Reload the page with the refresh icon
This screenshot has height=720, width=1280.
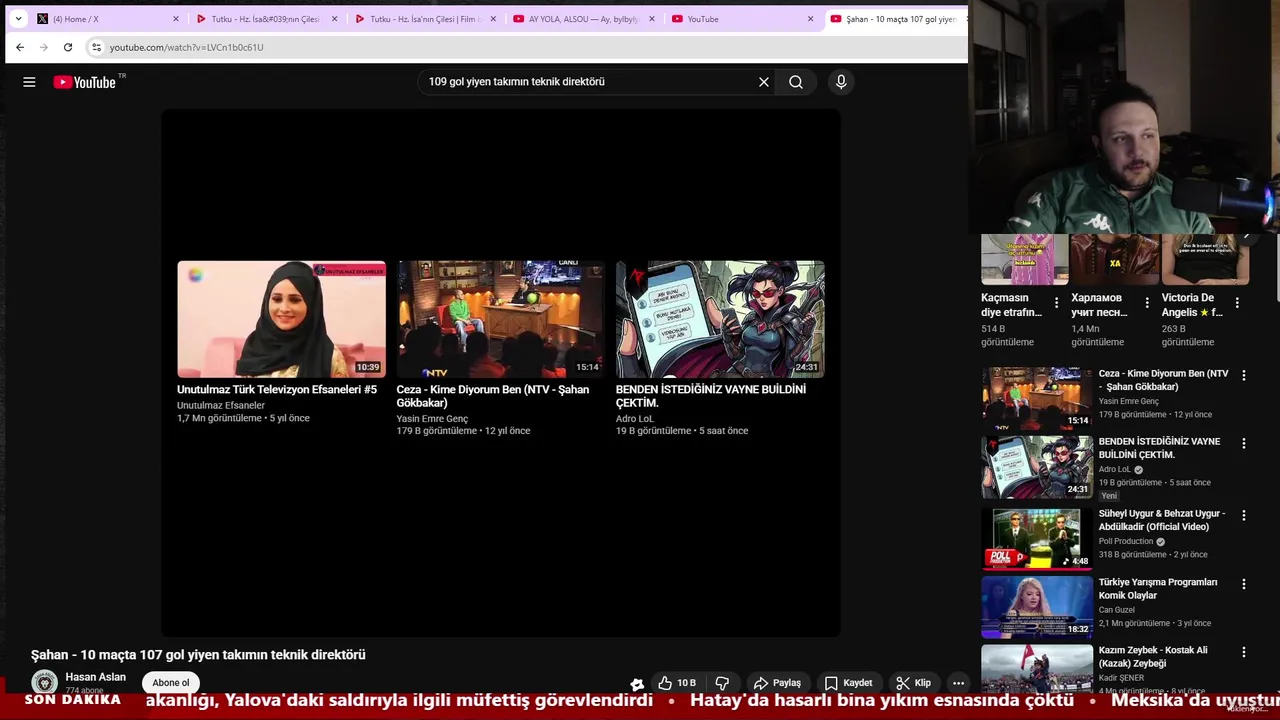coord(68,47)
